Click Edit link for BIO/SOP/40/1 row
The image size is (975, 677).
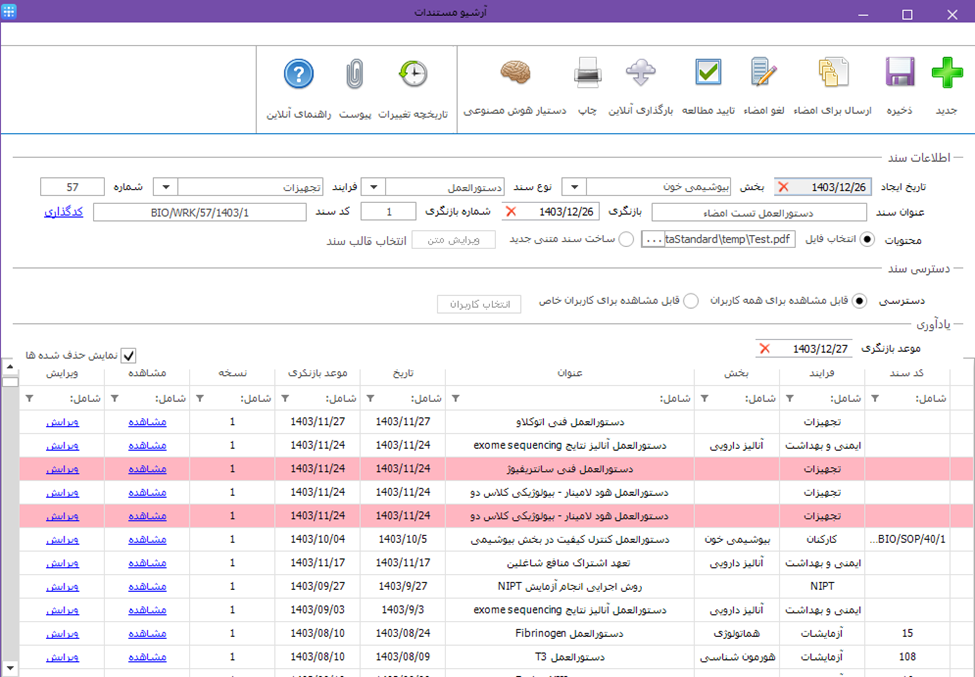(x=62, y=540)
